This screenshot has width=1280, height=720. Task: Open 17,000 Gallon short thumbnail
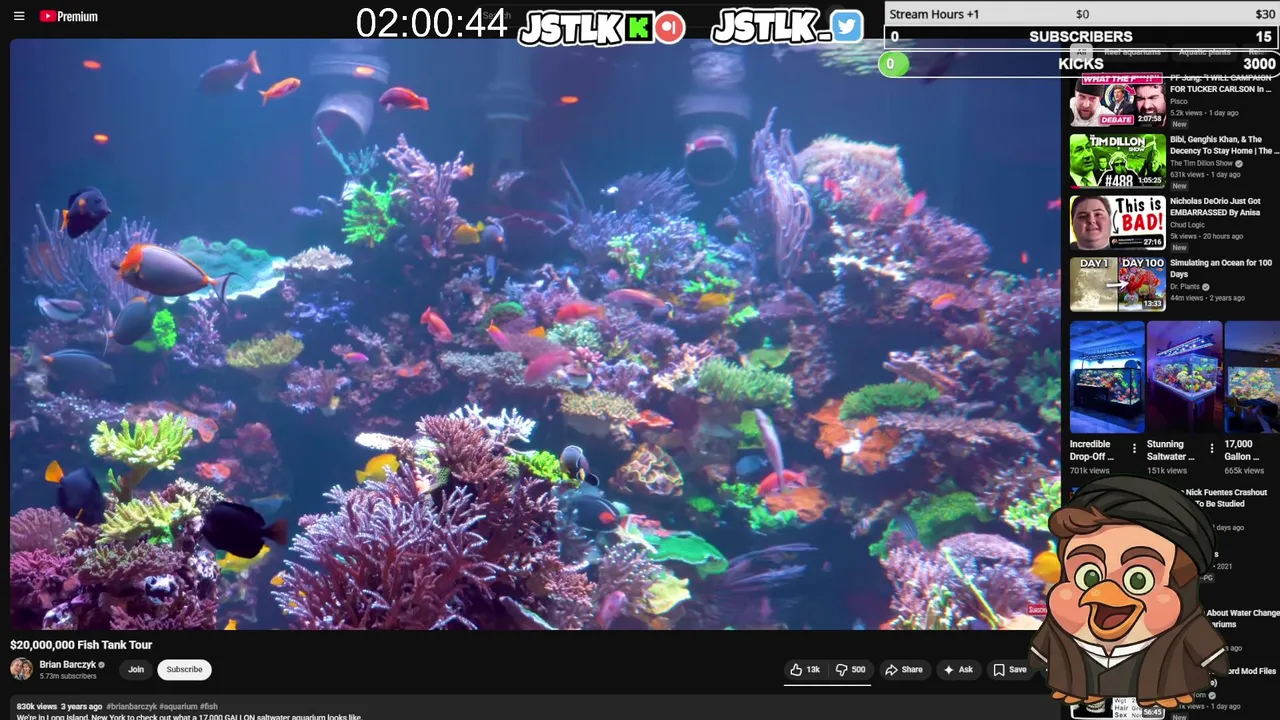(x=1252, y=377)
